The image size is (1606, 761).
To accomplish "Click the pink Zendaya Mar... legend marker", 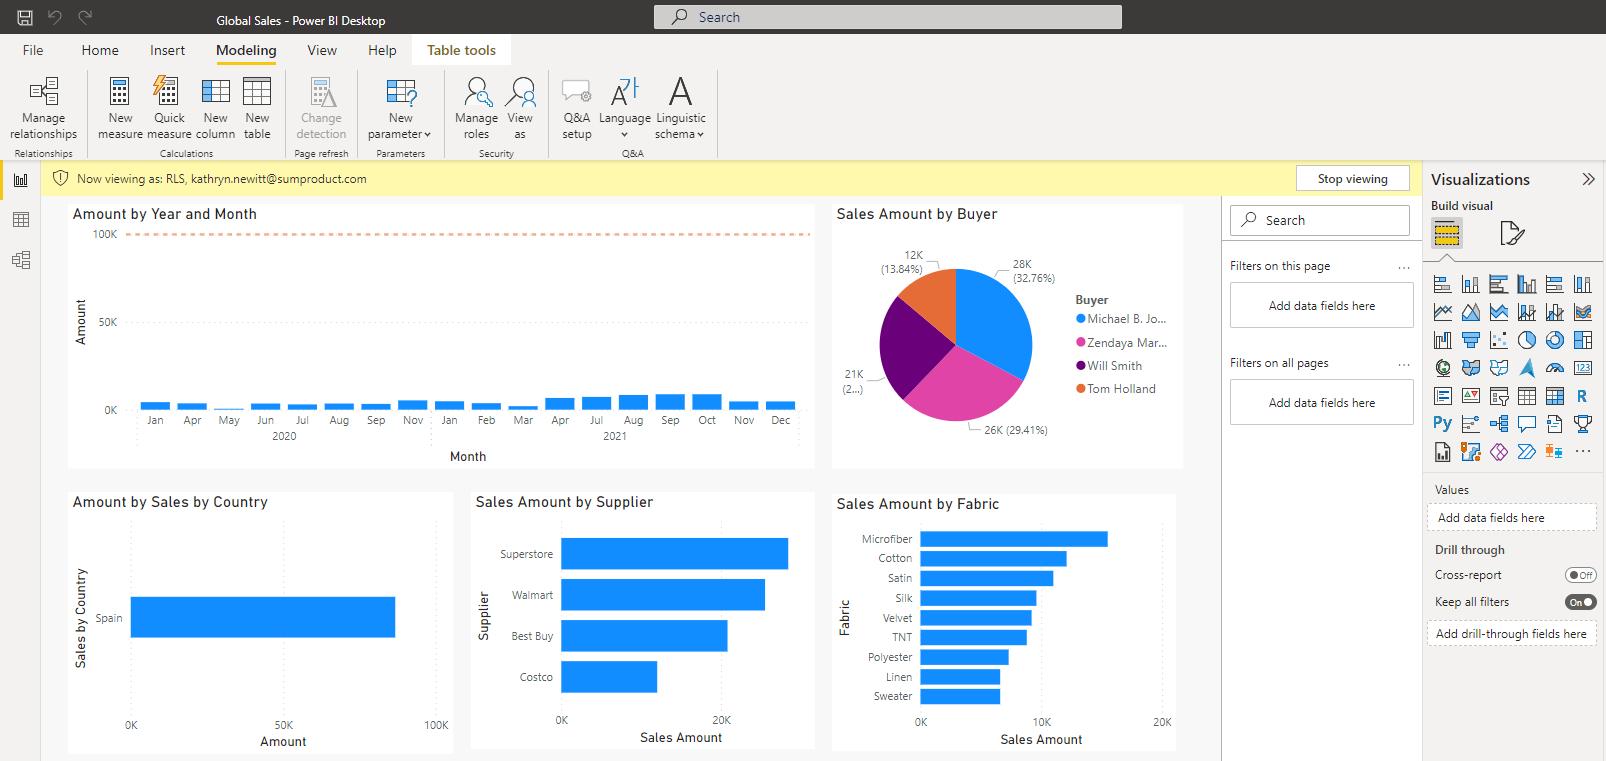I will (x=1080, y=343).
